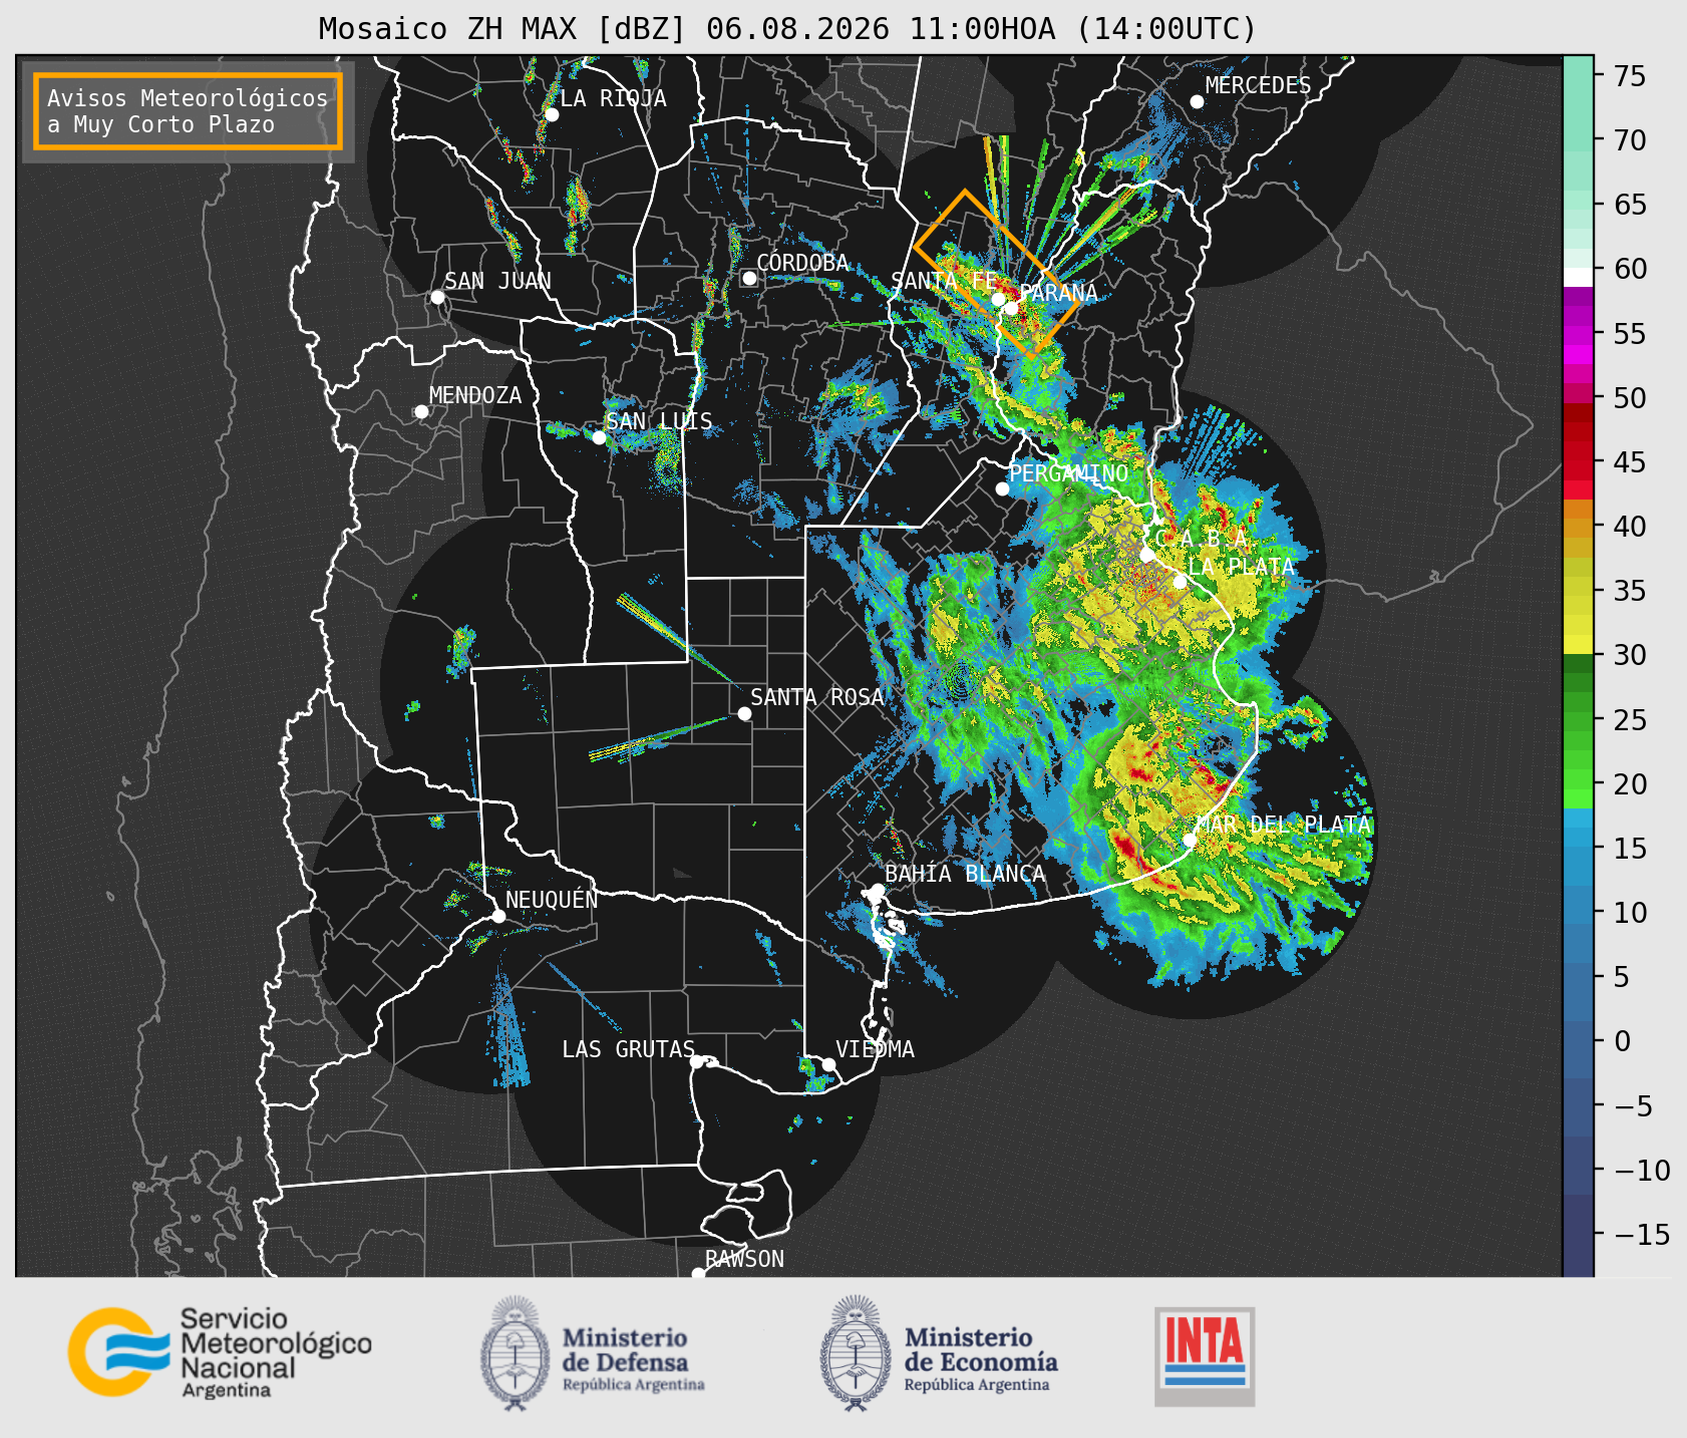Click the Avisos Meteorológicos a Muy Corto Plazo box
Viewport: 1687px width, 1438px height.
(x=188, y=111)
